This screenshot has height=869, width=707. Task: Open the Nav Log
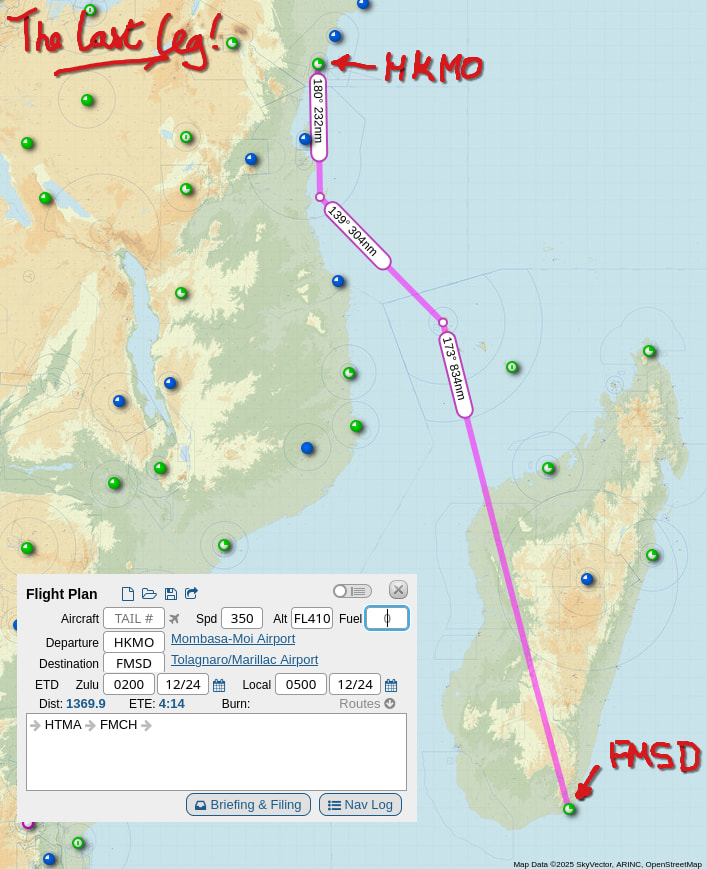[360, 804]
